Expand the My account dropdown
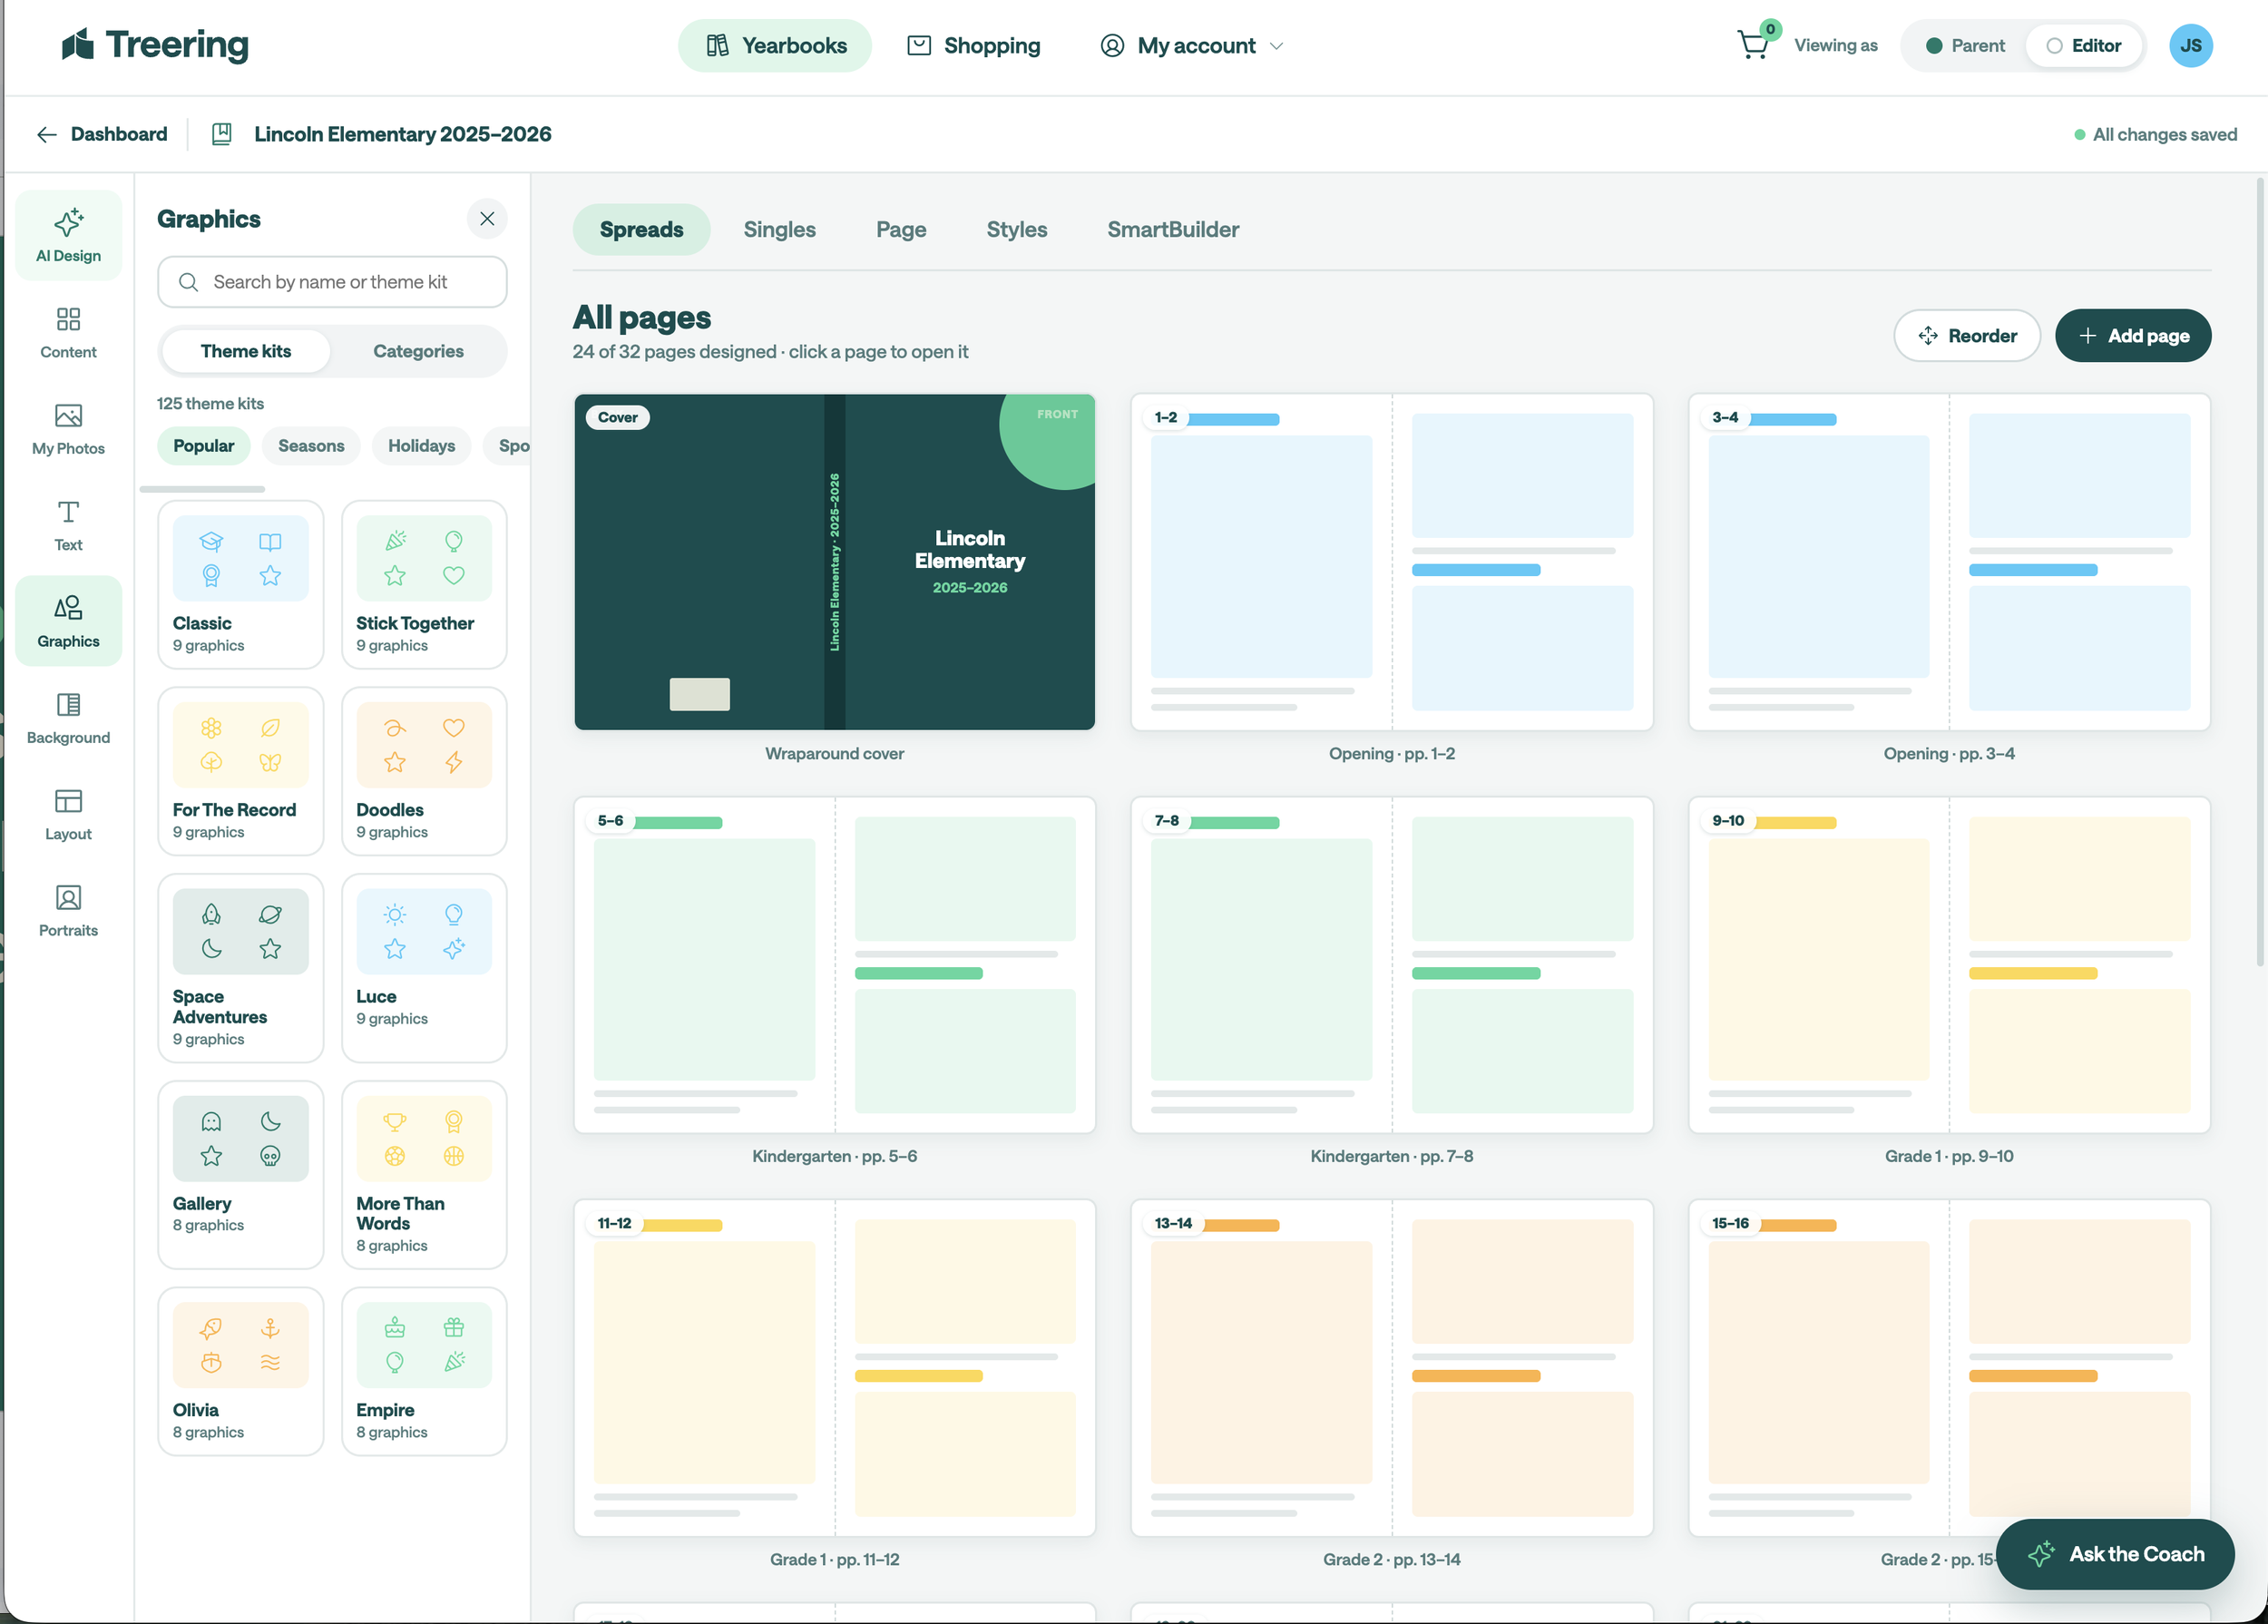The height and width of the screenshot is (1624, 2268). (x=1191, y=46)
